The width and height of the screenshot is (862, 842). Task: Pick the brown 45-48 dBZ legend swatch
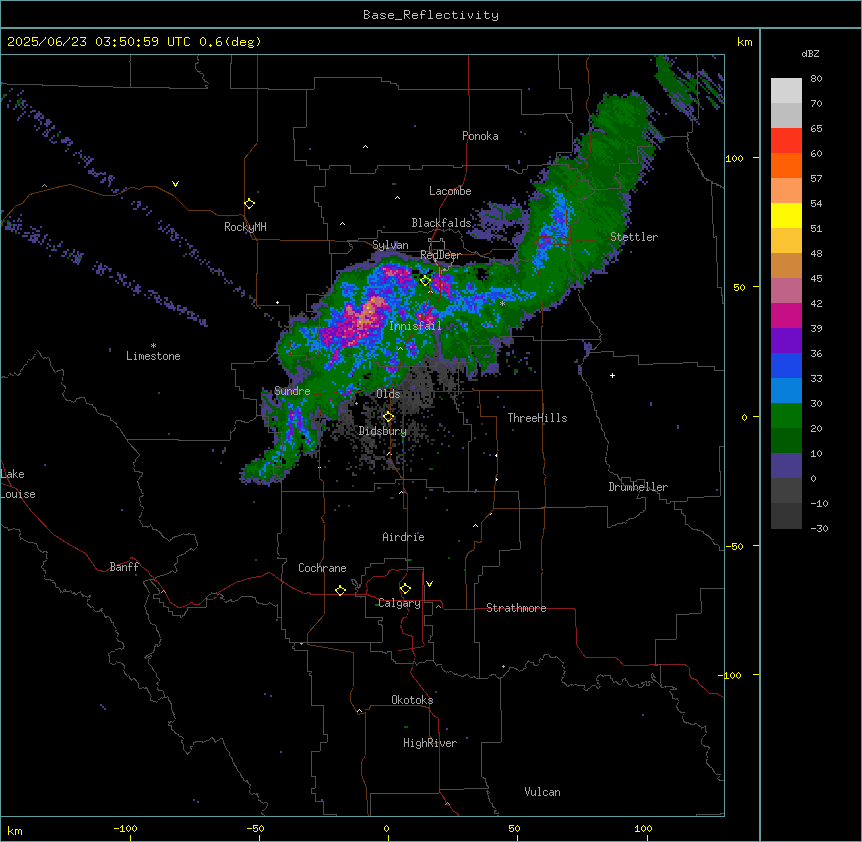pyautogui.click(x=786, y=265)
